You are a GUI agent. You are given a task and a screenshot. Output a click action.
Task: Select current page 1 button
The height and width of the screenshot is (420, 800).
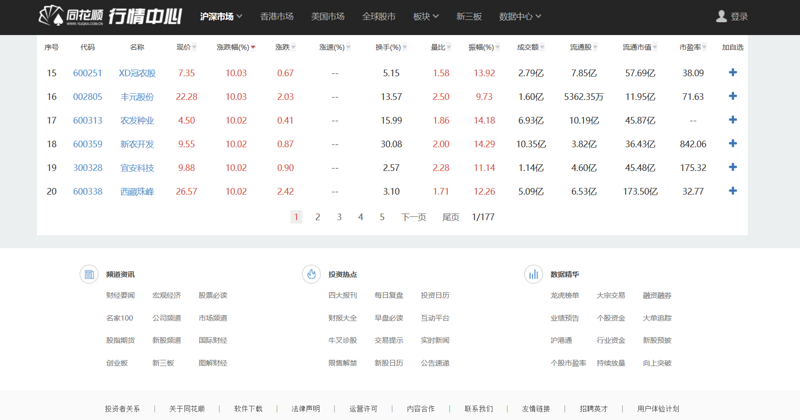[296, 217]
